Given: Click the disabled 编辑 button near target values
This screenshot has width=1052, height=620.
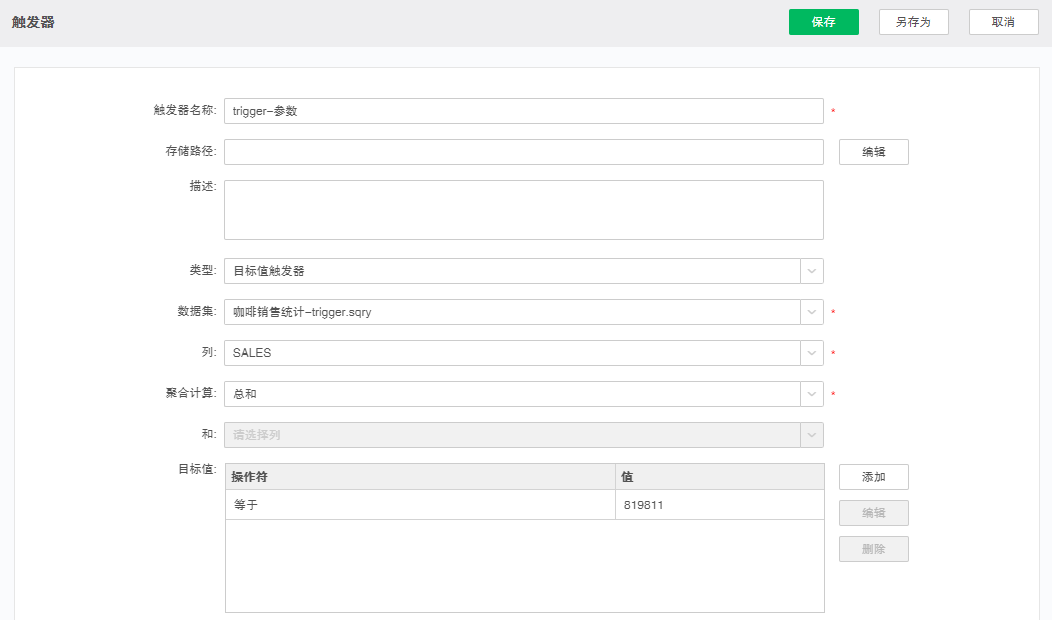Looking at the screenshot, I should pyautogui.click(x=873, y=513).
